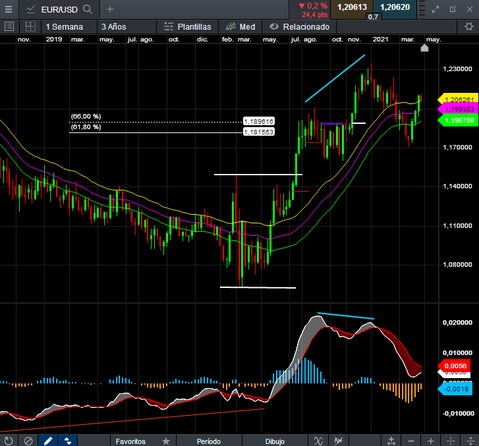Open the Med chart type menu
This screenshot has width=479, height=446.
tap(240, 27)
